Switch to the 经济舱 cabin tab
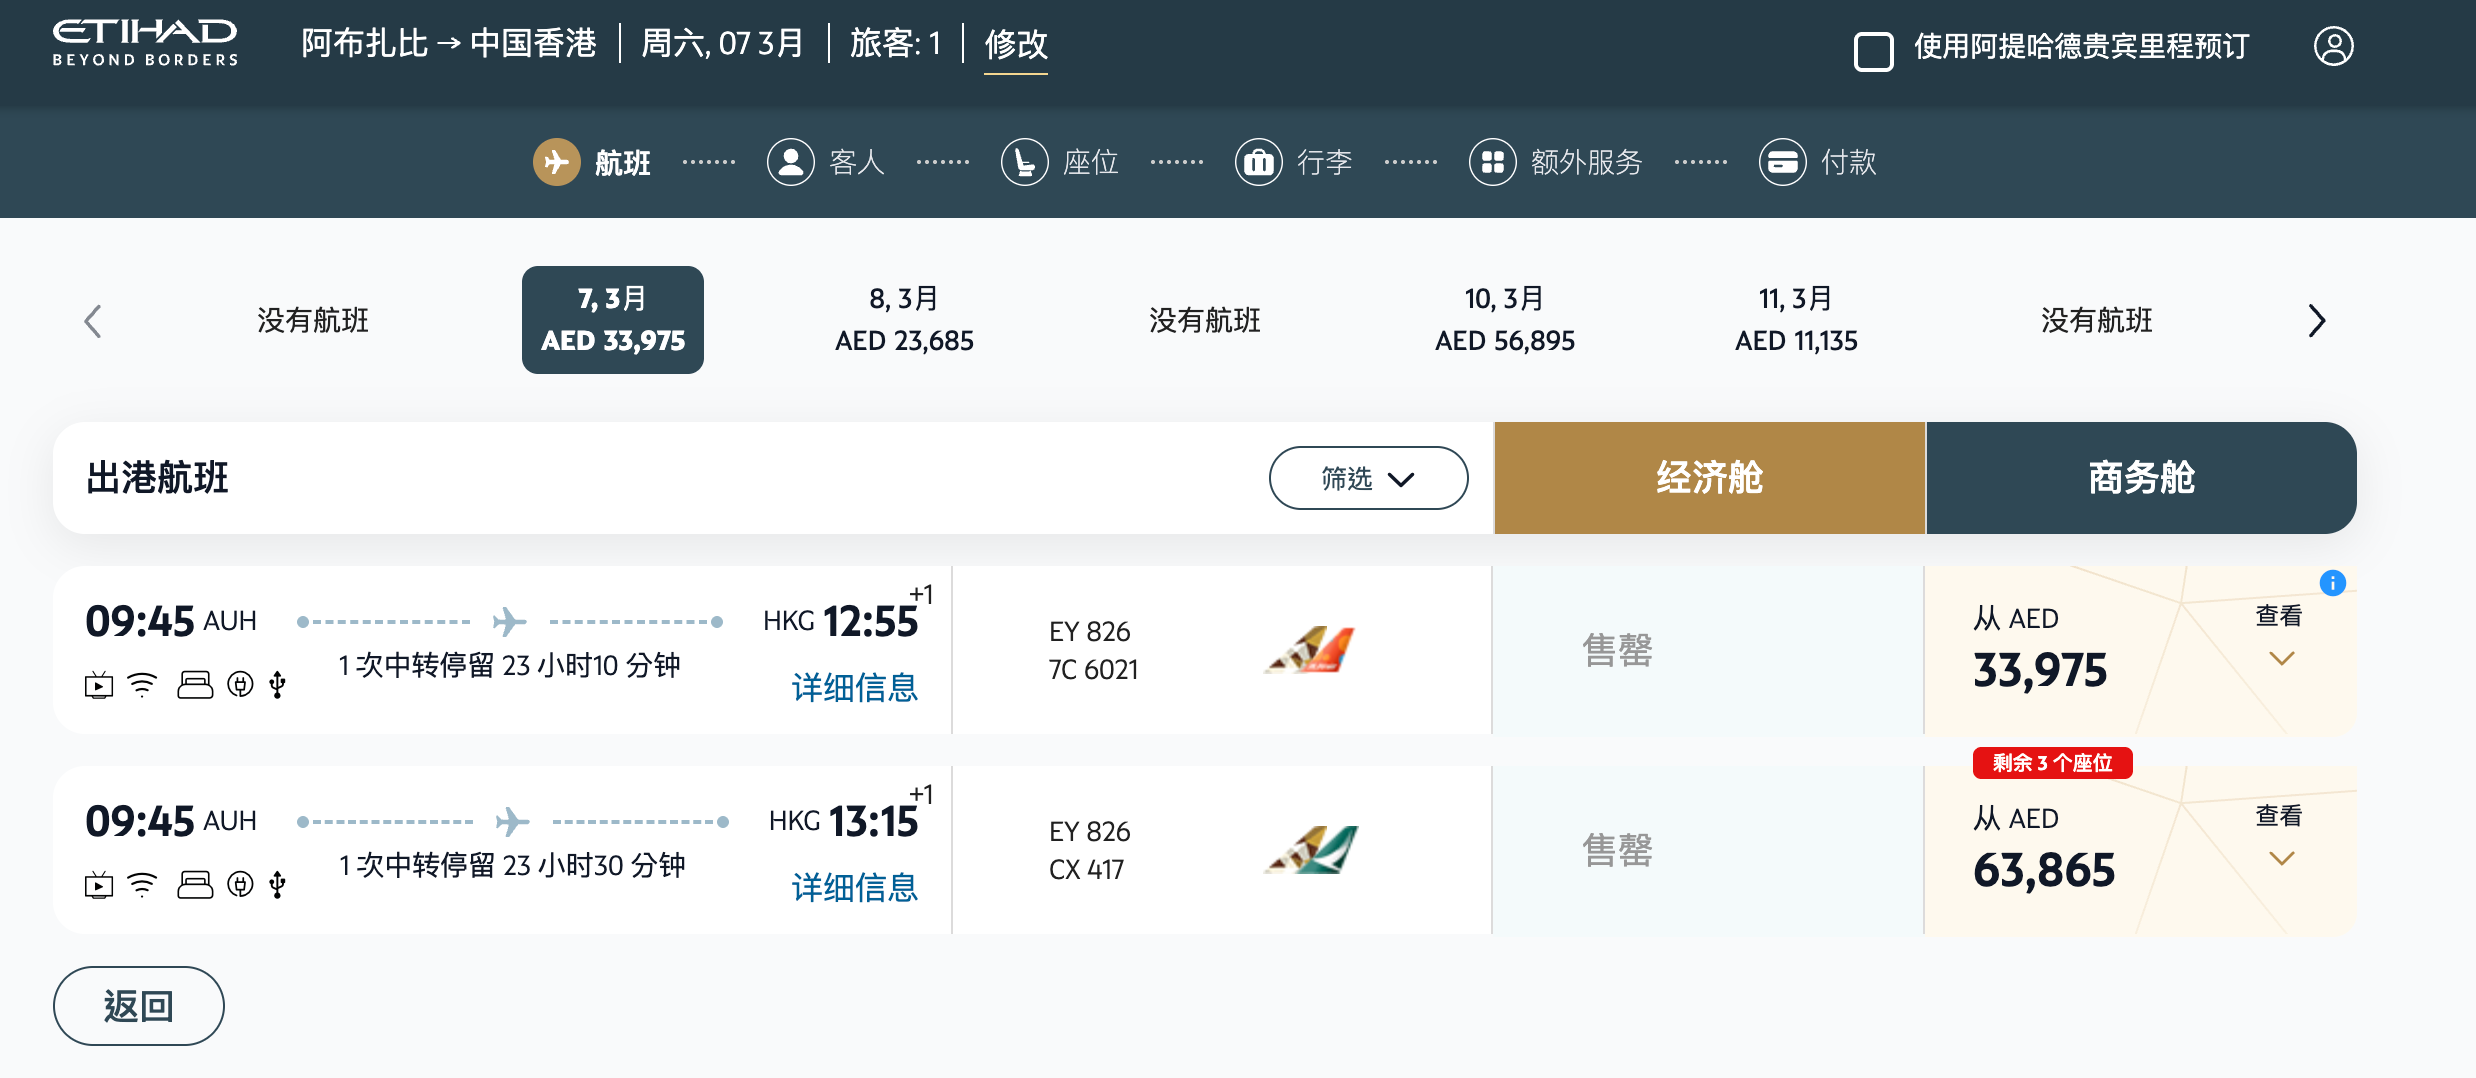This screenshot has width=2476, height=1078. click(x=1709, y=478)
